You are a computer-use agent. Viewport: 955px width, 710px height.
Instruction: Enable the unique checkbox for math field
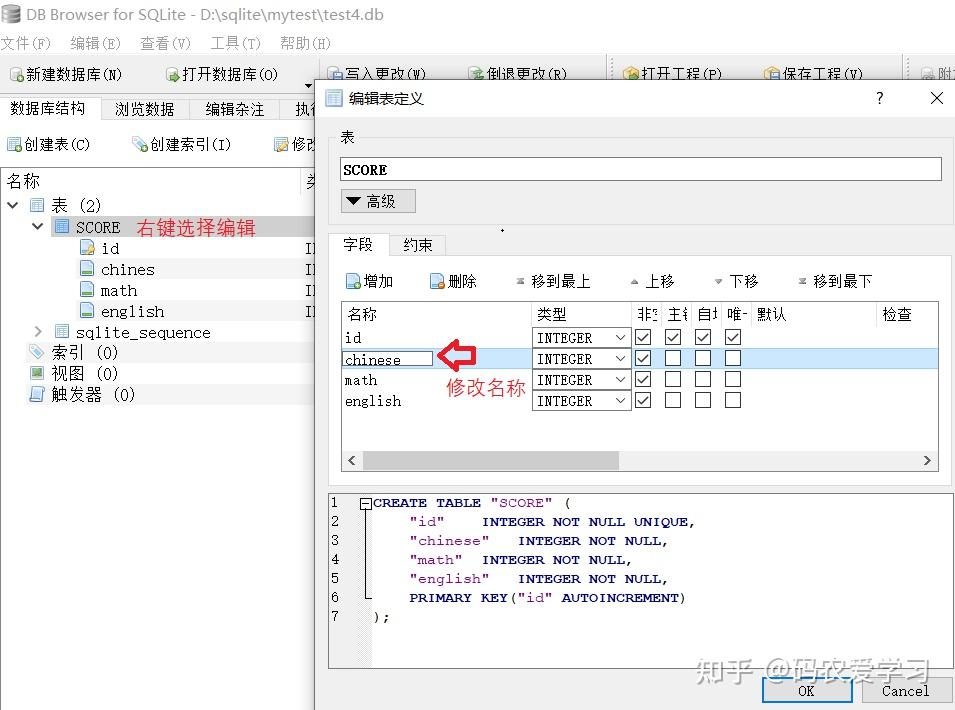pos(734,379)
